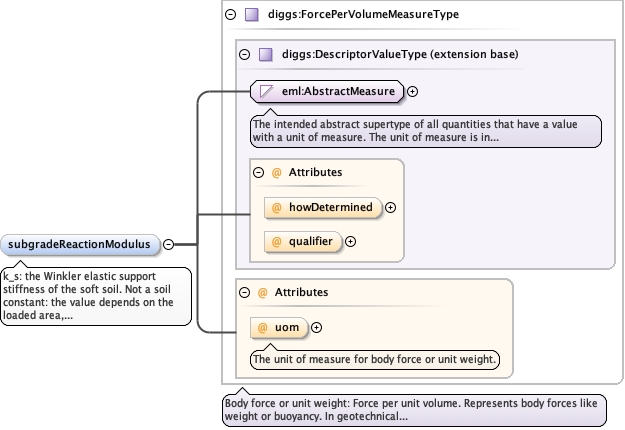The image size is (625, 430).
Task: Select the eml:AbstractMeasure node
Action: pyautogui.click(x=327, y=91)
